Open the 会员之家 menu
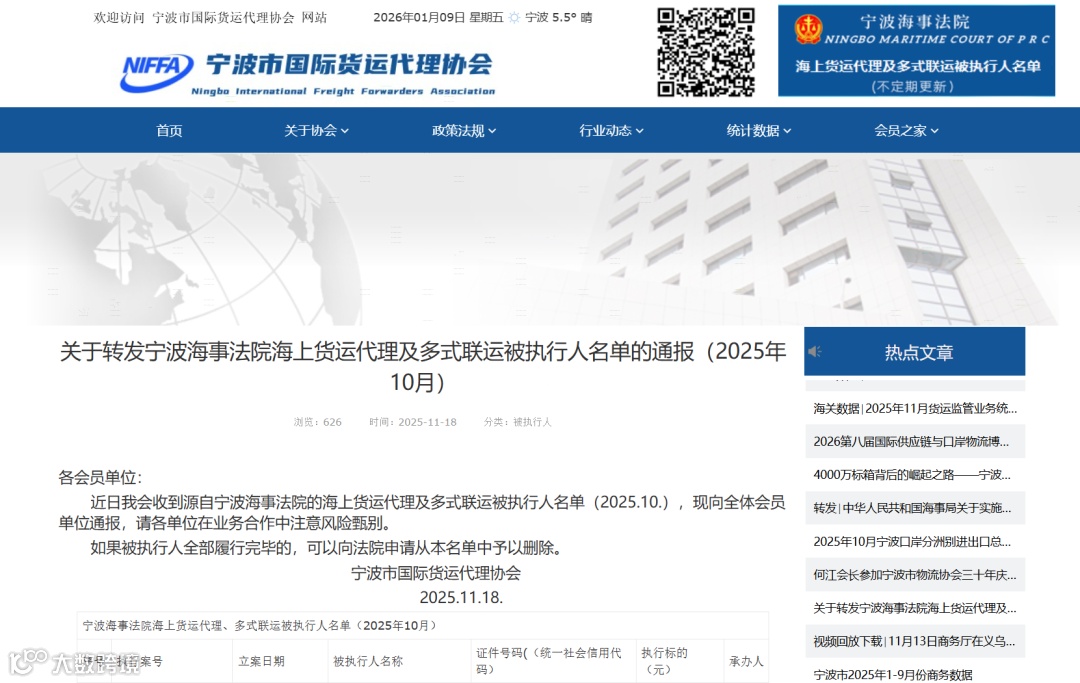Image resolution: width=1080 pixels, height=683 pixels. pos(906,130)
